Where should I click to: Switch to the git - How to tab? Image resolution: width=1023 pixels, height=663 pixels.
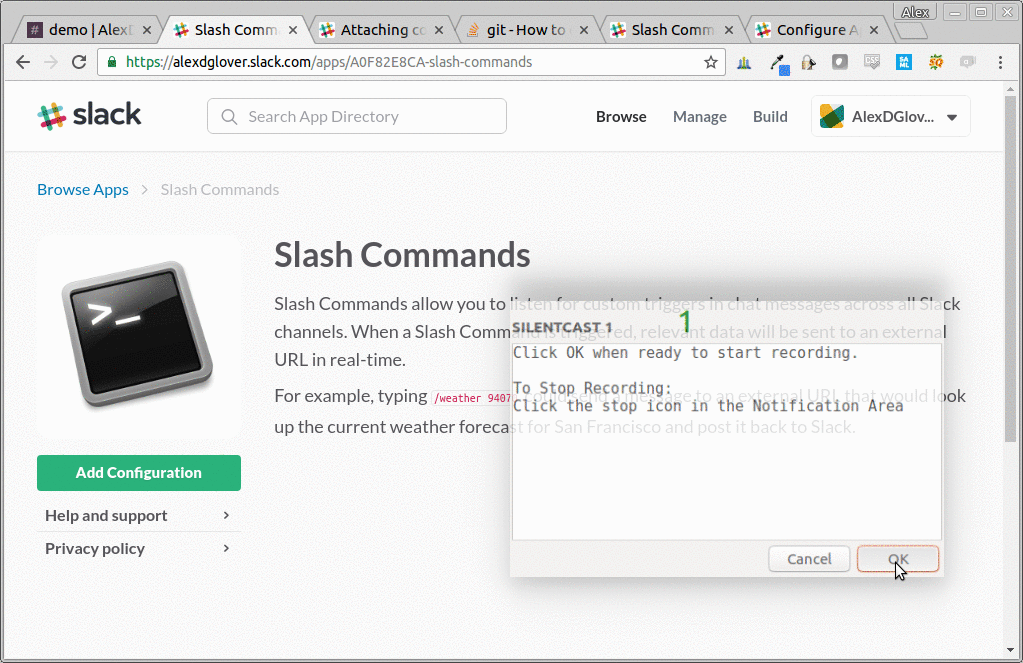point(526,30)
